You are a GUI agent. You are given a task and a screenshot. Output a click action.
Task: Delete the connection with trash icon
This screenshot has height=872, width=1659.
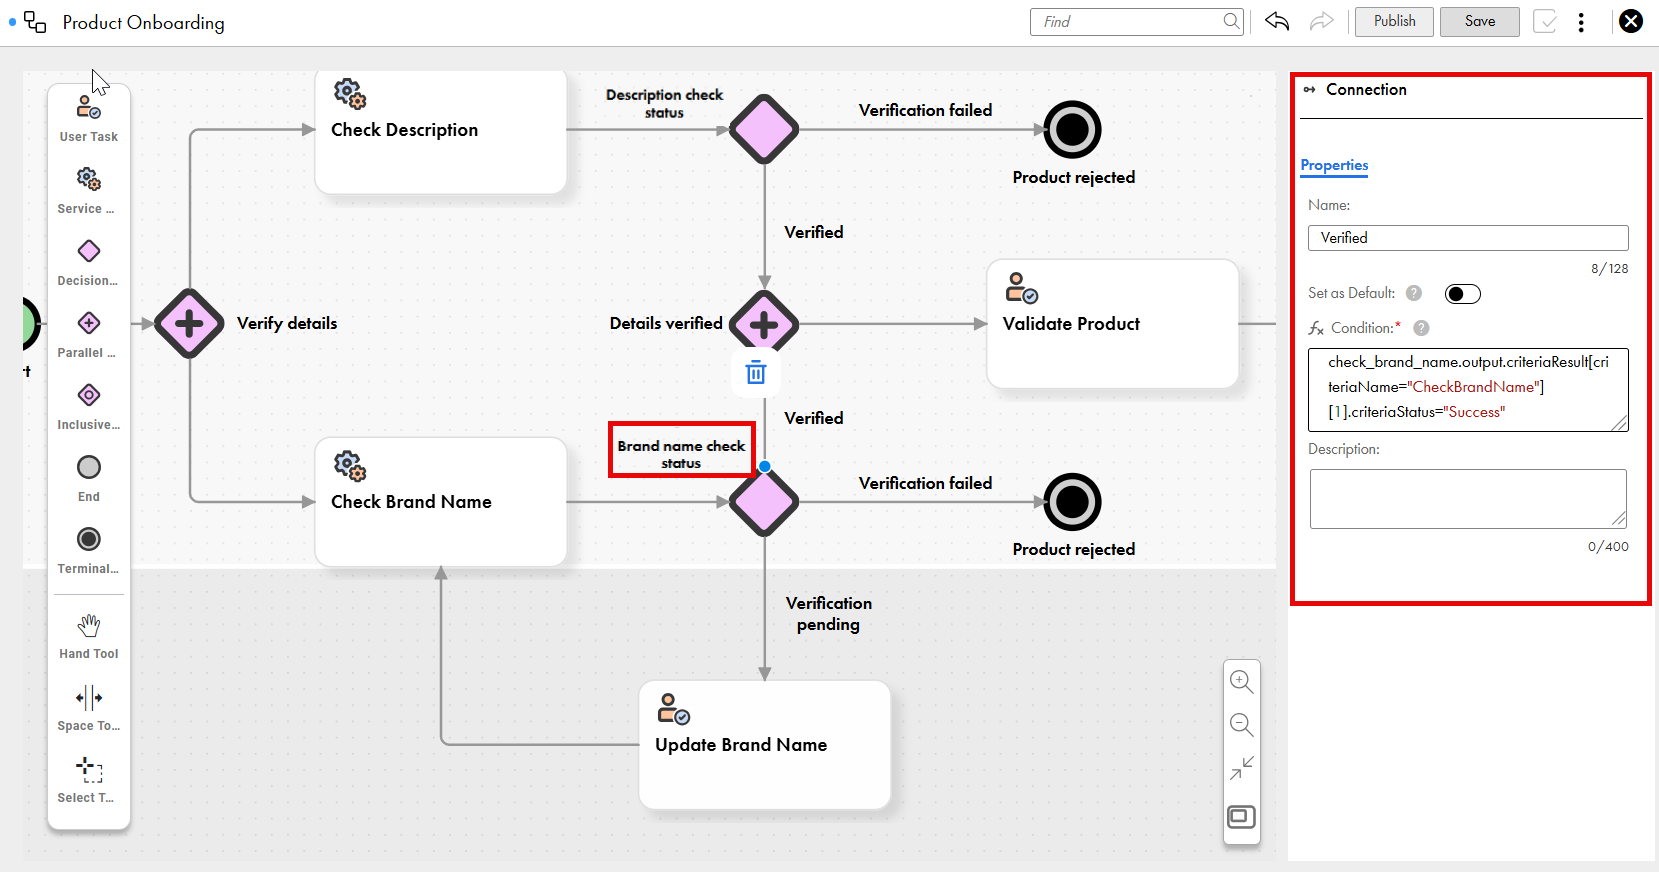756,372
